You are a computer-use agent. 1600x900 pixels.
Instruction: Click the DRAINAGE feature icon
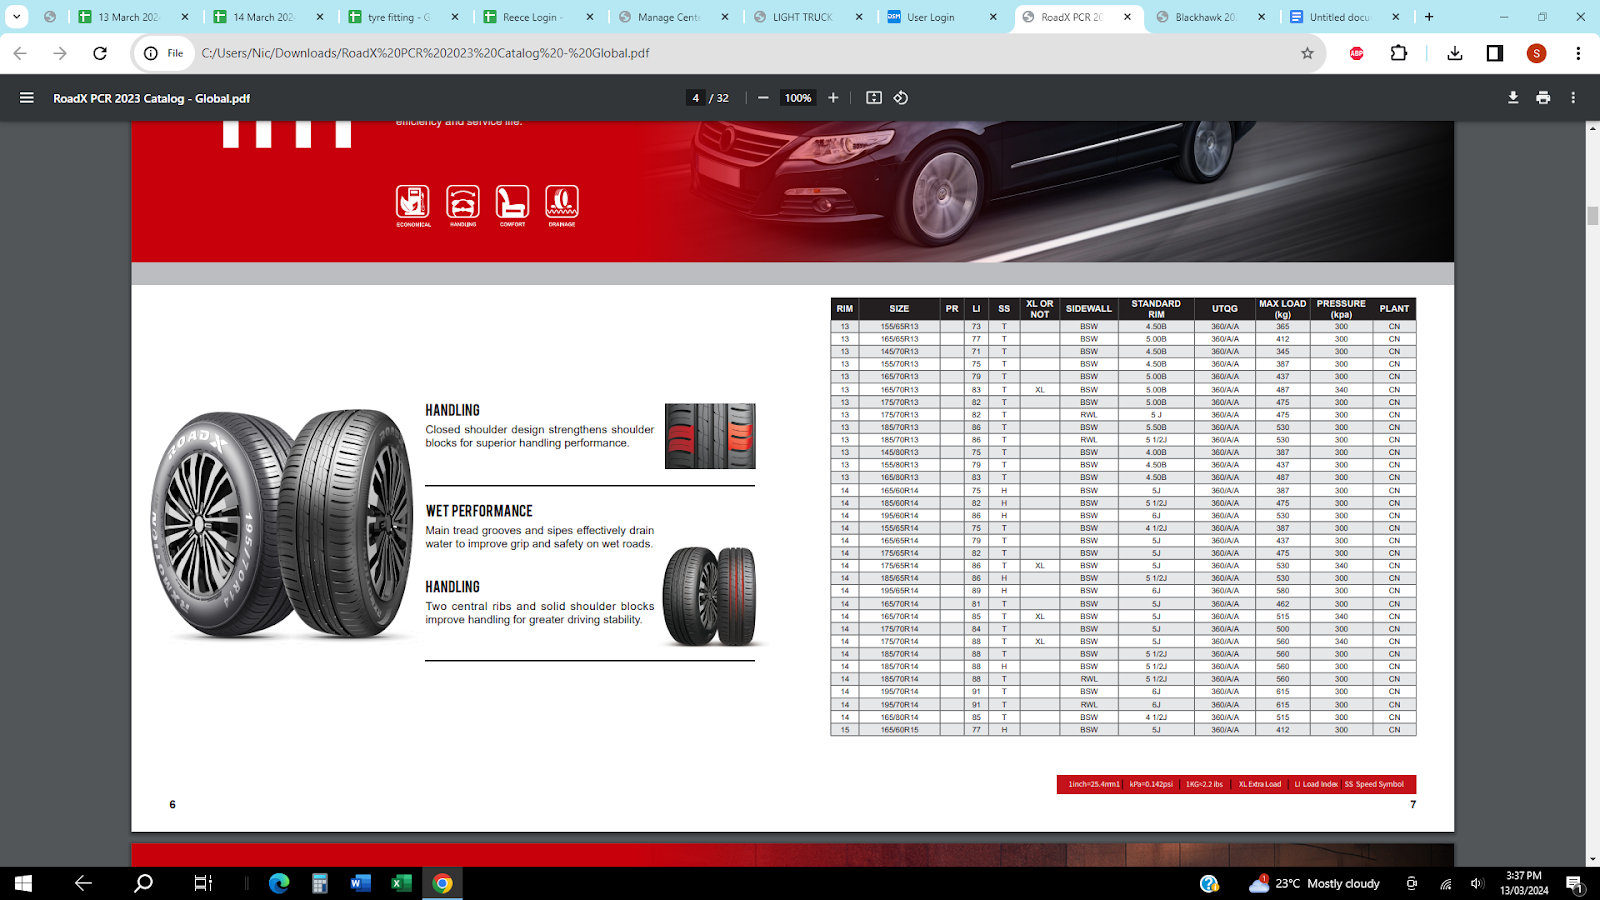click(562, 206)
